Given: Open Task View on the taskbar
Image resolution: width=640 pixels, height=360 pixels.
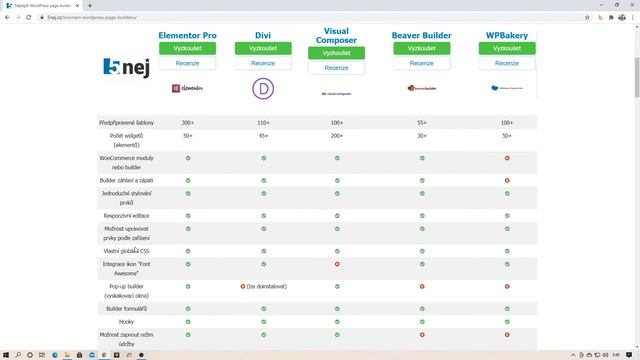Looking at the screenshot, I should click(x=42, y=355).
